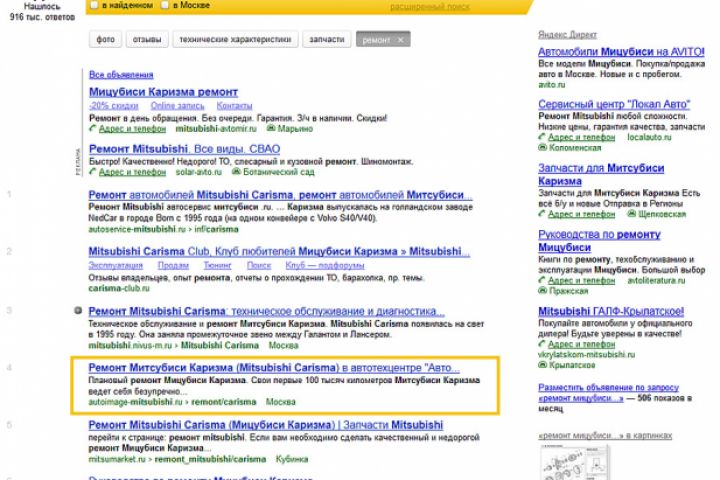Open 'расширенный поиск' link
The width and height of the screenshot is (720, 480).
pyautogui.click(x=430, y=6)
